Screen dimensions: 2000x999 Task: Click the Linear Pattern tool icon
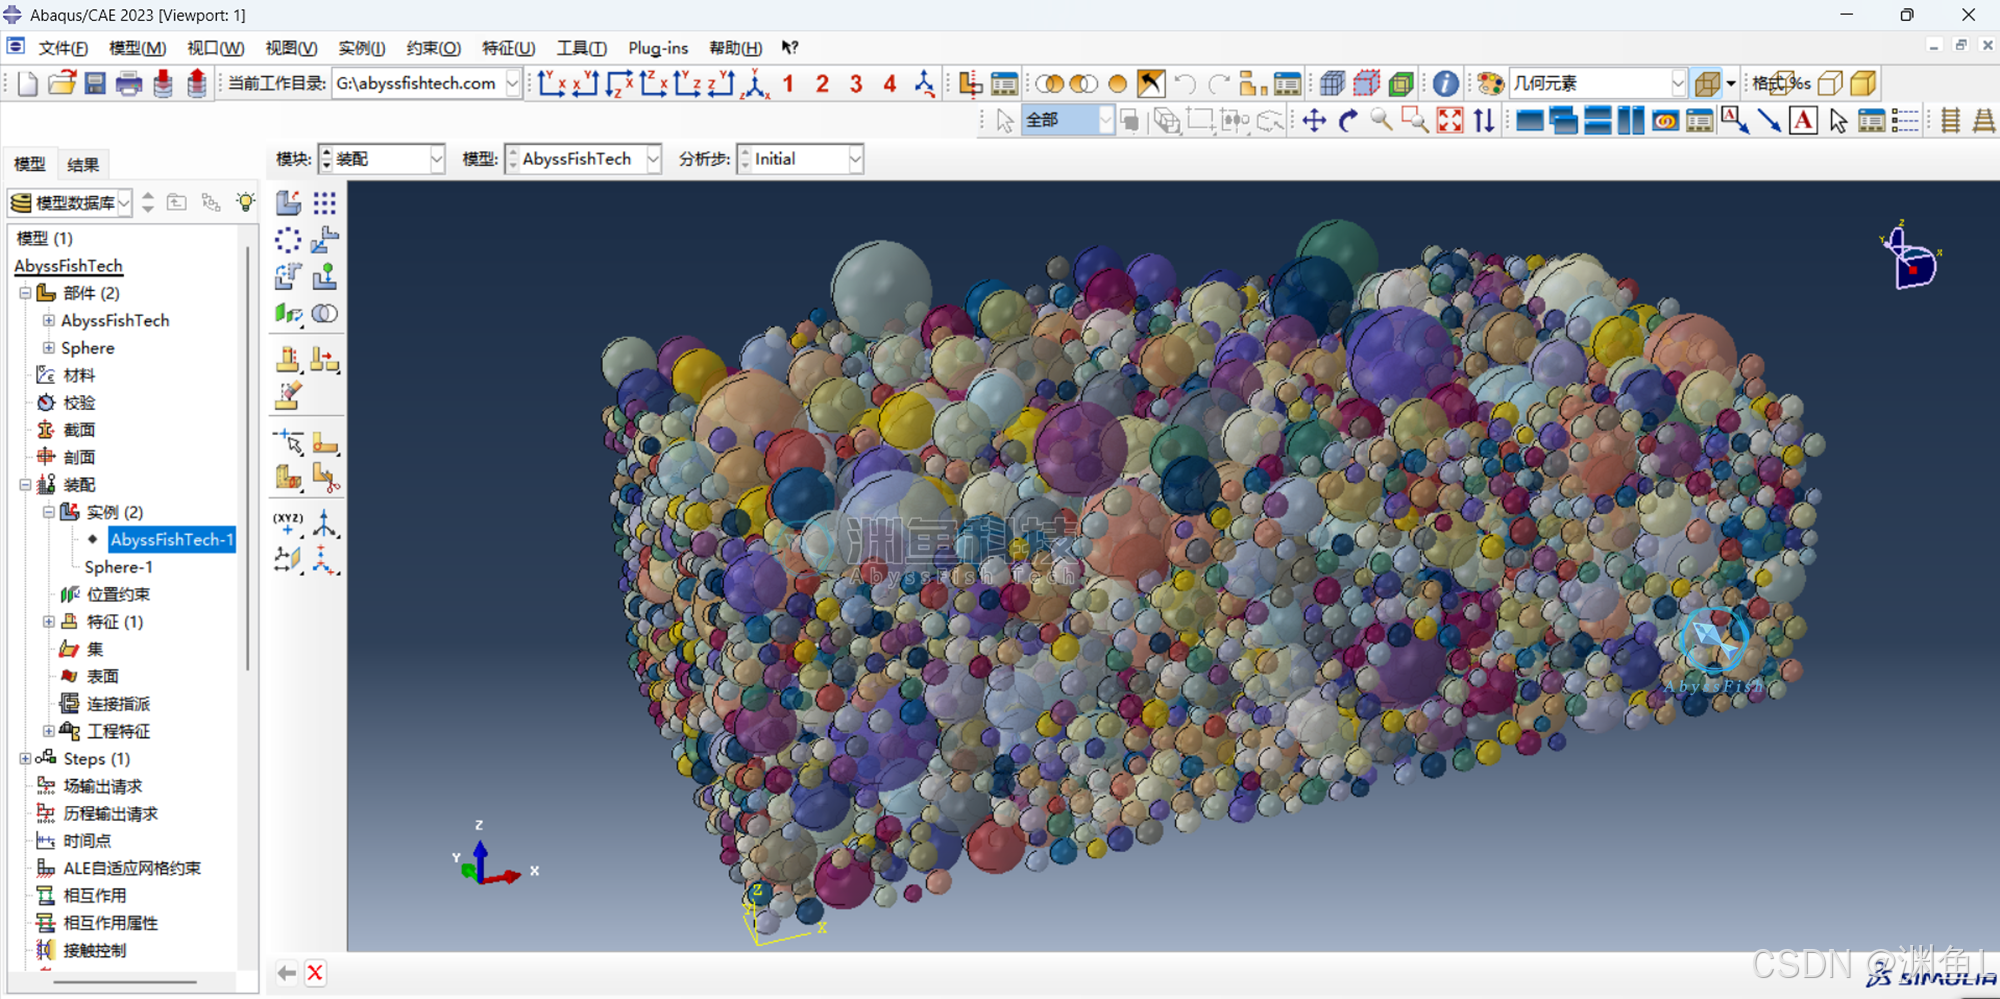[324, 203]
